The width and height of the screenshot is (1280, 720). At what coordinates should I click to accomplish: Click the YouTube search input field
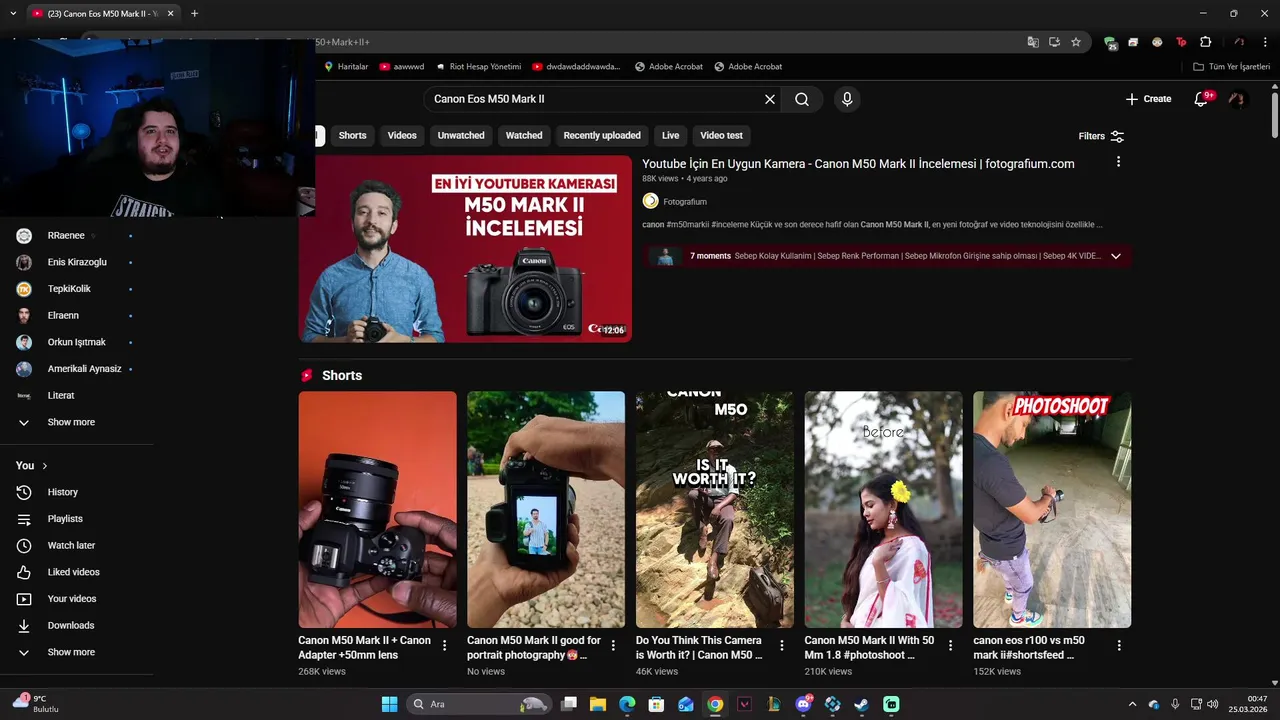(595, 99)
